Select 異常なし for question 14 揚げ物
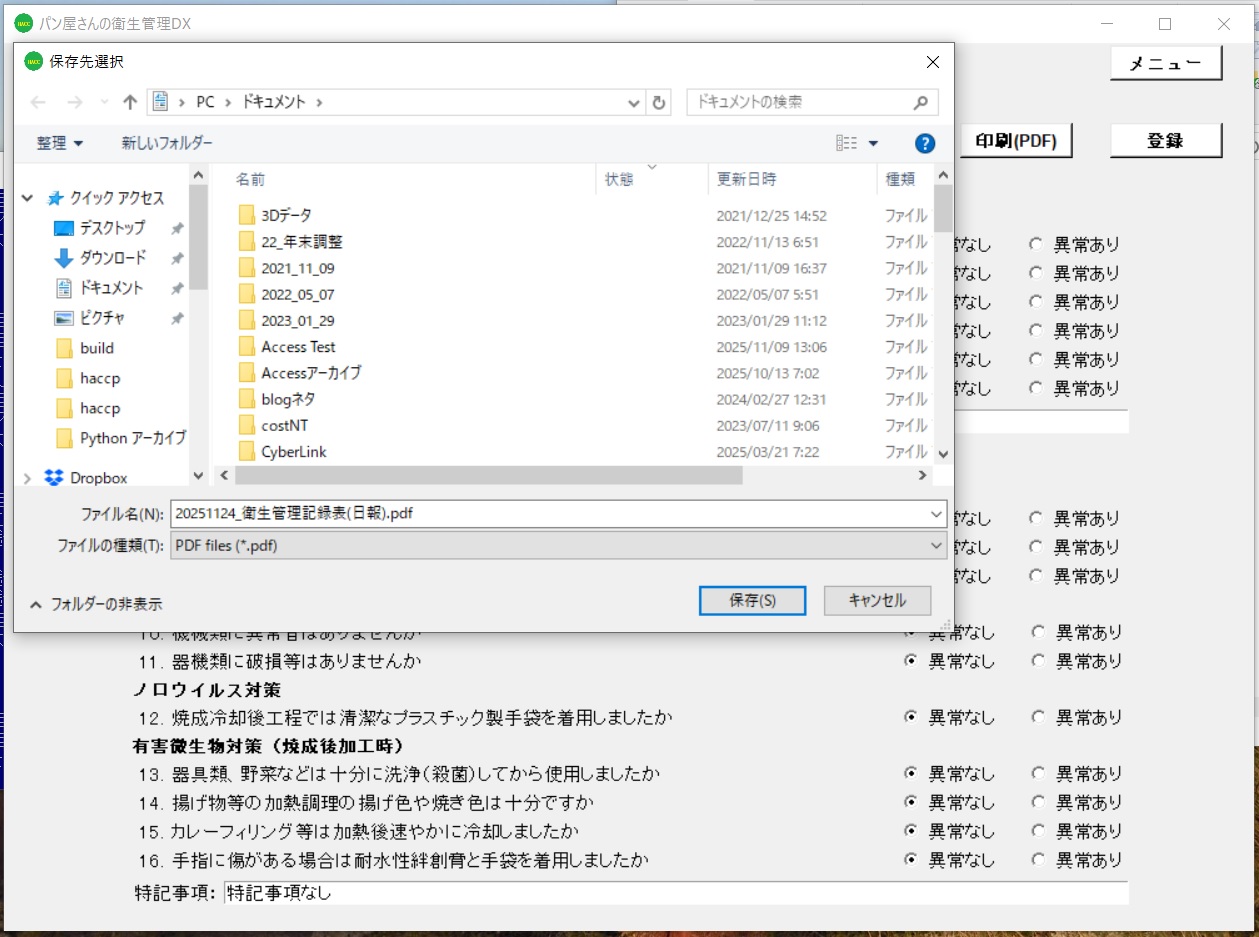The image size is (1259, 937). pyautogui.click(x=910, y=801)
